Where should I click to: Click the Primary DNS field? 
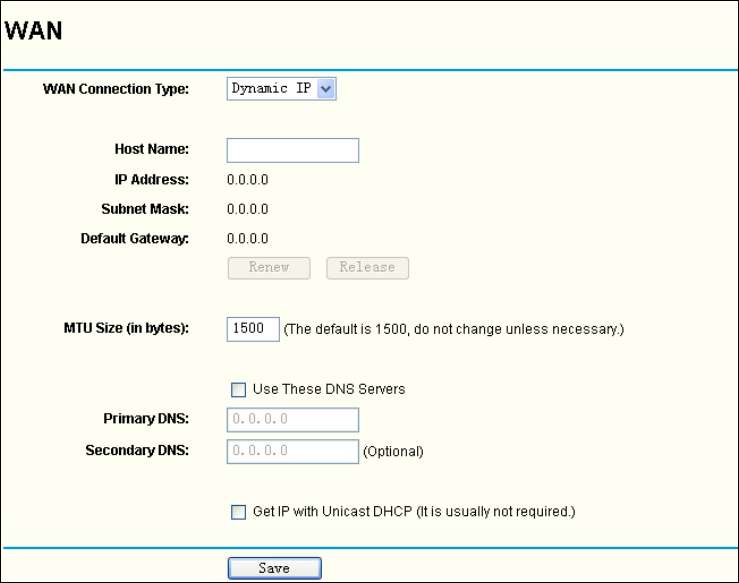[x=293, y=419]
